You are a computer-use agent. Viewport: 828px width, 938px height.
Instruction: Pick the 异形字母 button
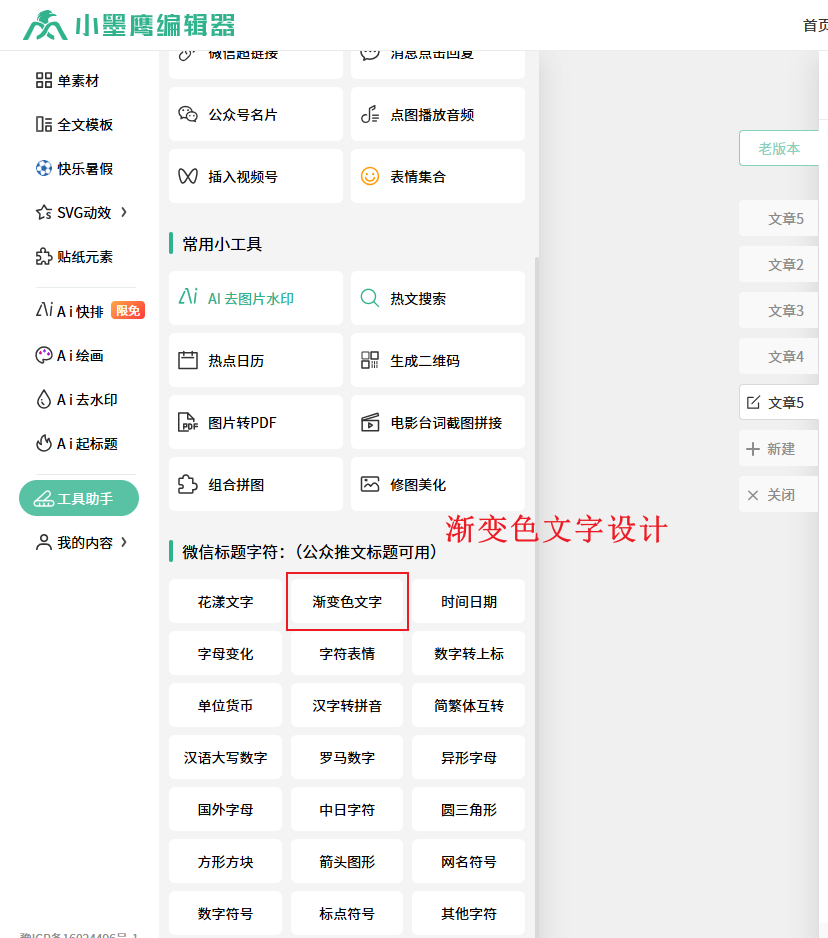point(468,757)
